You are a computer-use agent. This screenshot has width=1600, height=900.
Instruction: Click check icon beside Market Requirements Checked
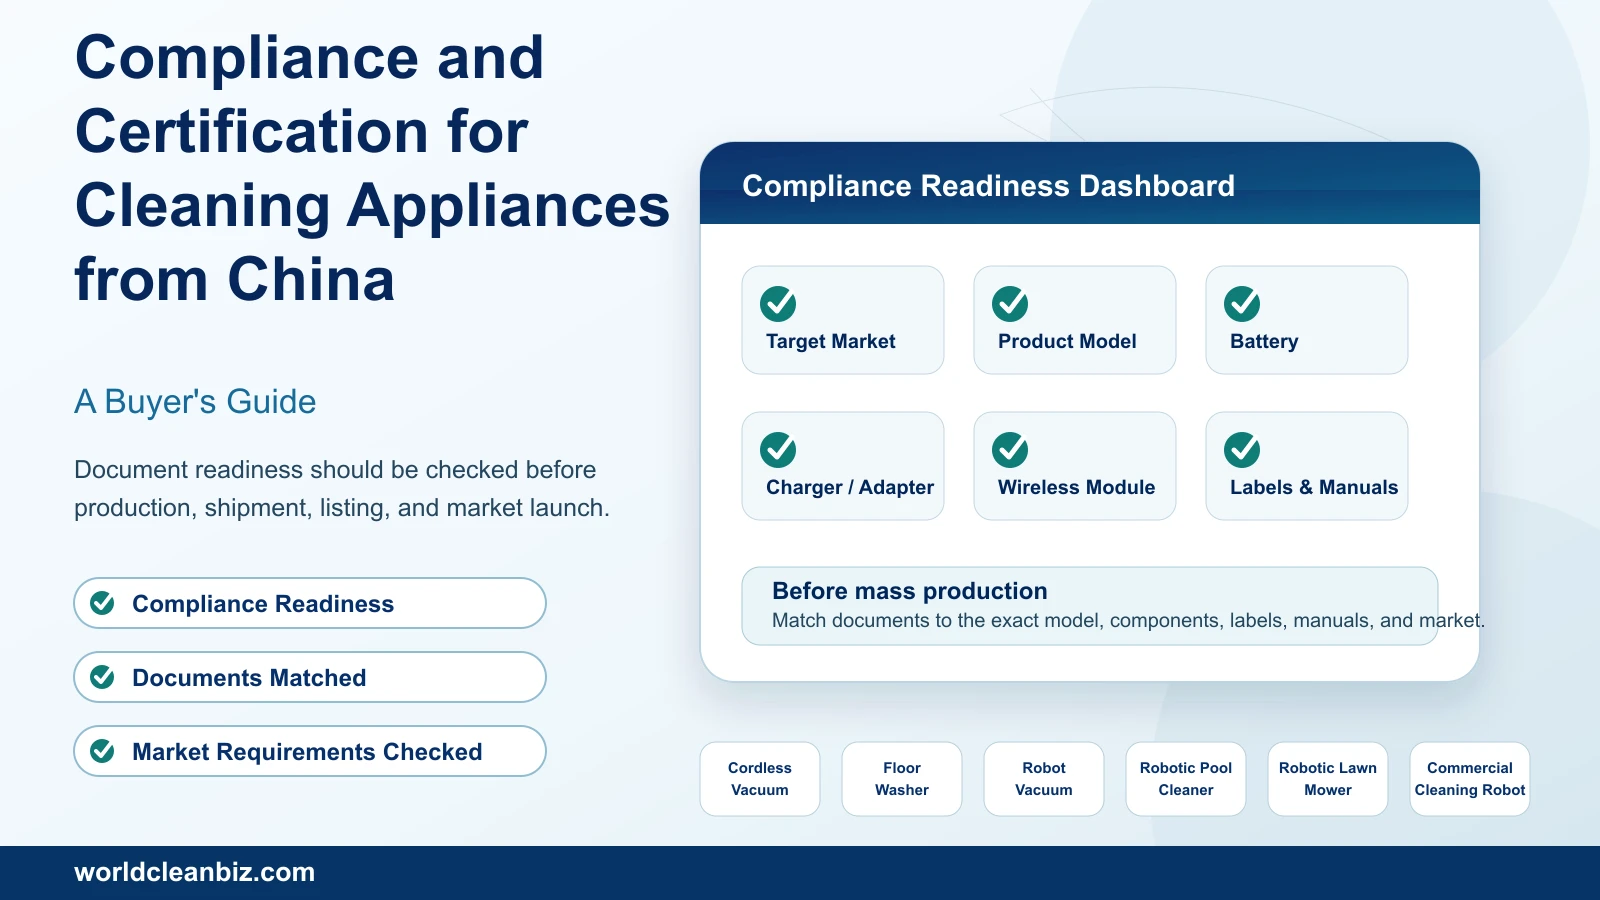point(102,751)
